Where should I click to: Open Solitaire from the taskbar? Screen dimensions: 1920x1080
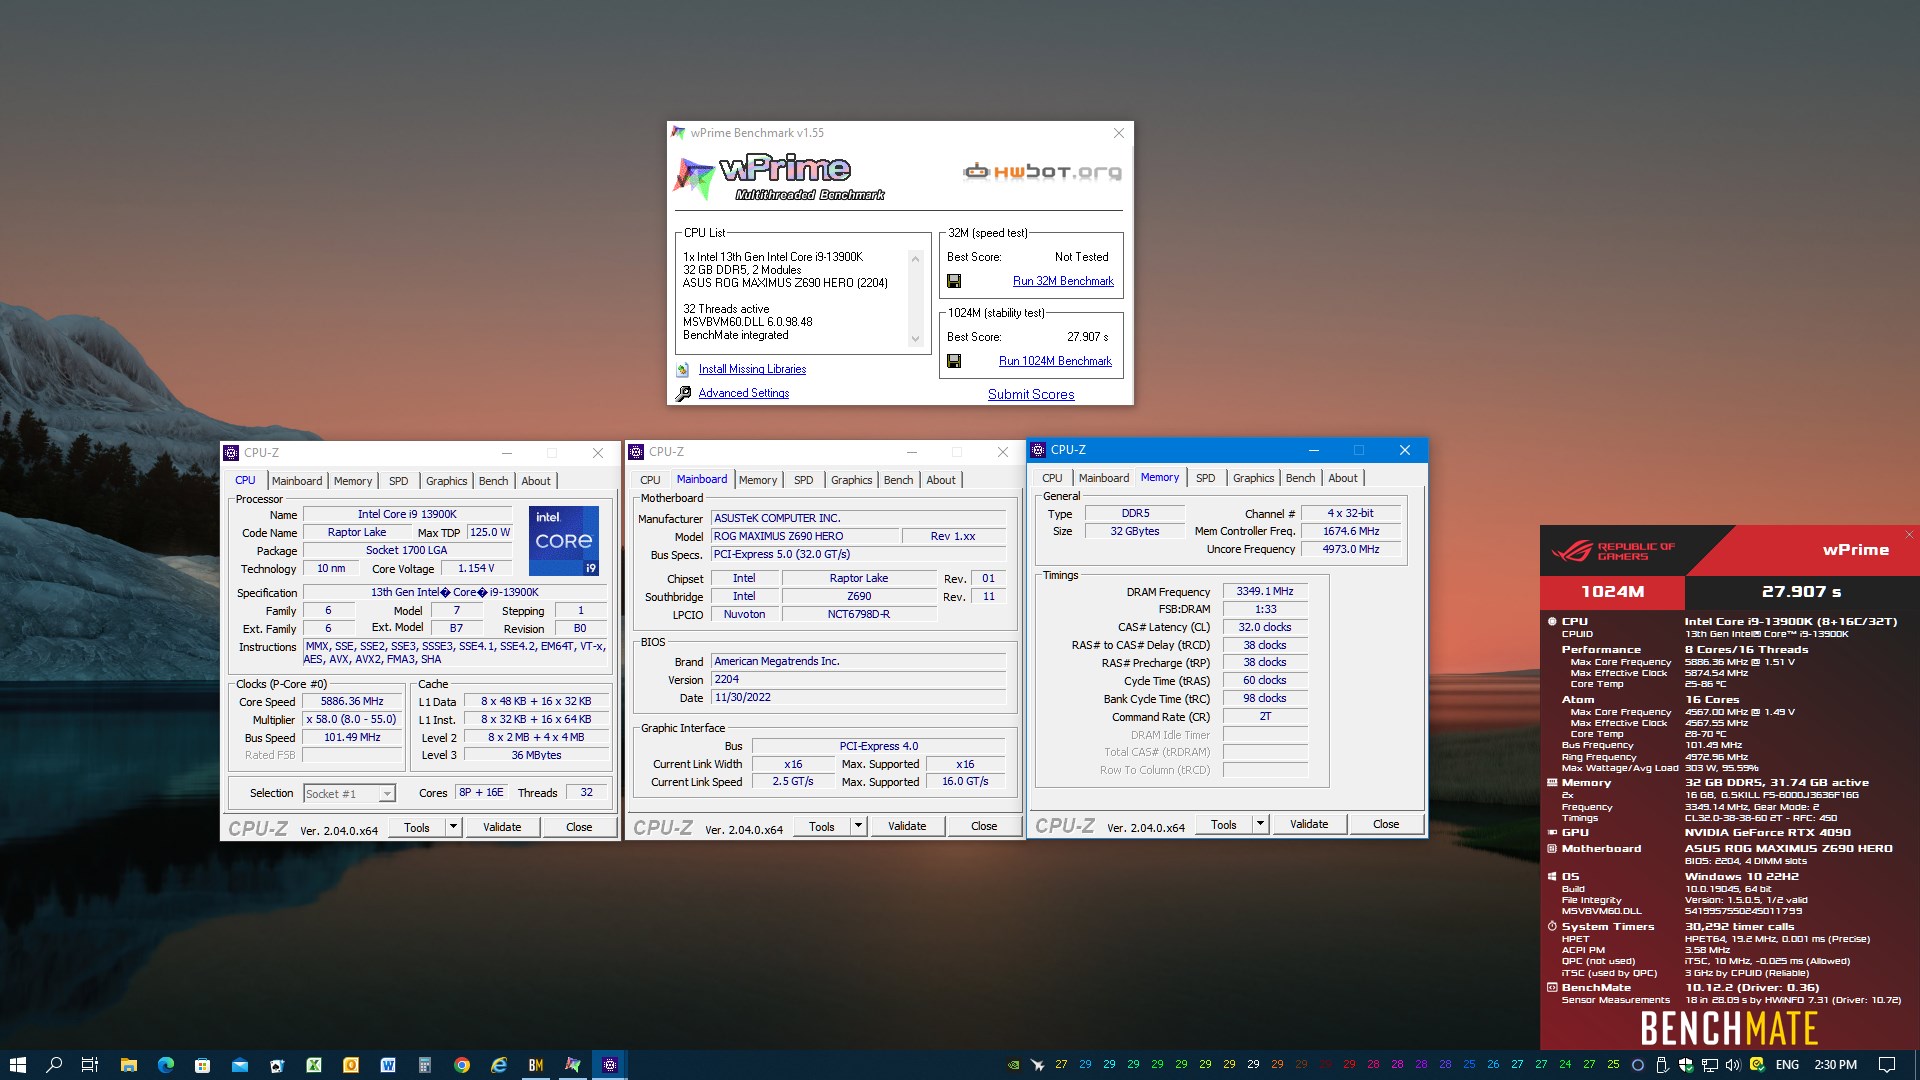[x=276, y=1065]
